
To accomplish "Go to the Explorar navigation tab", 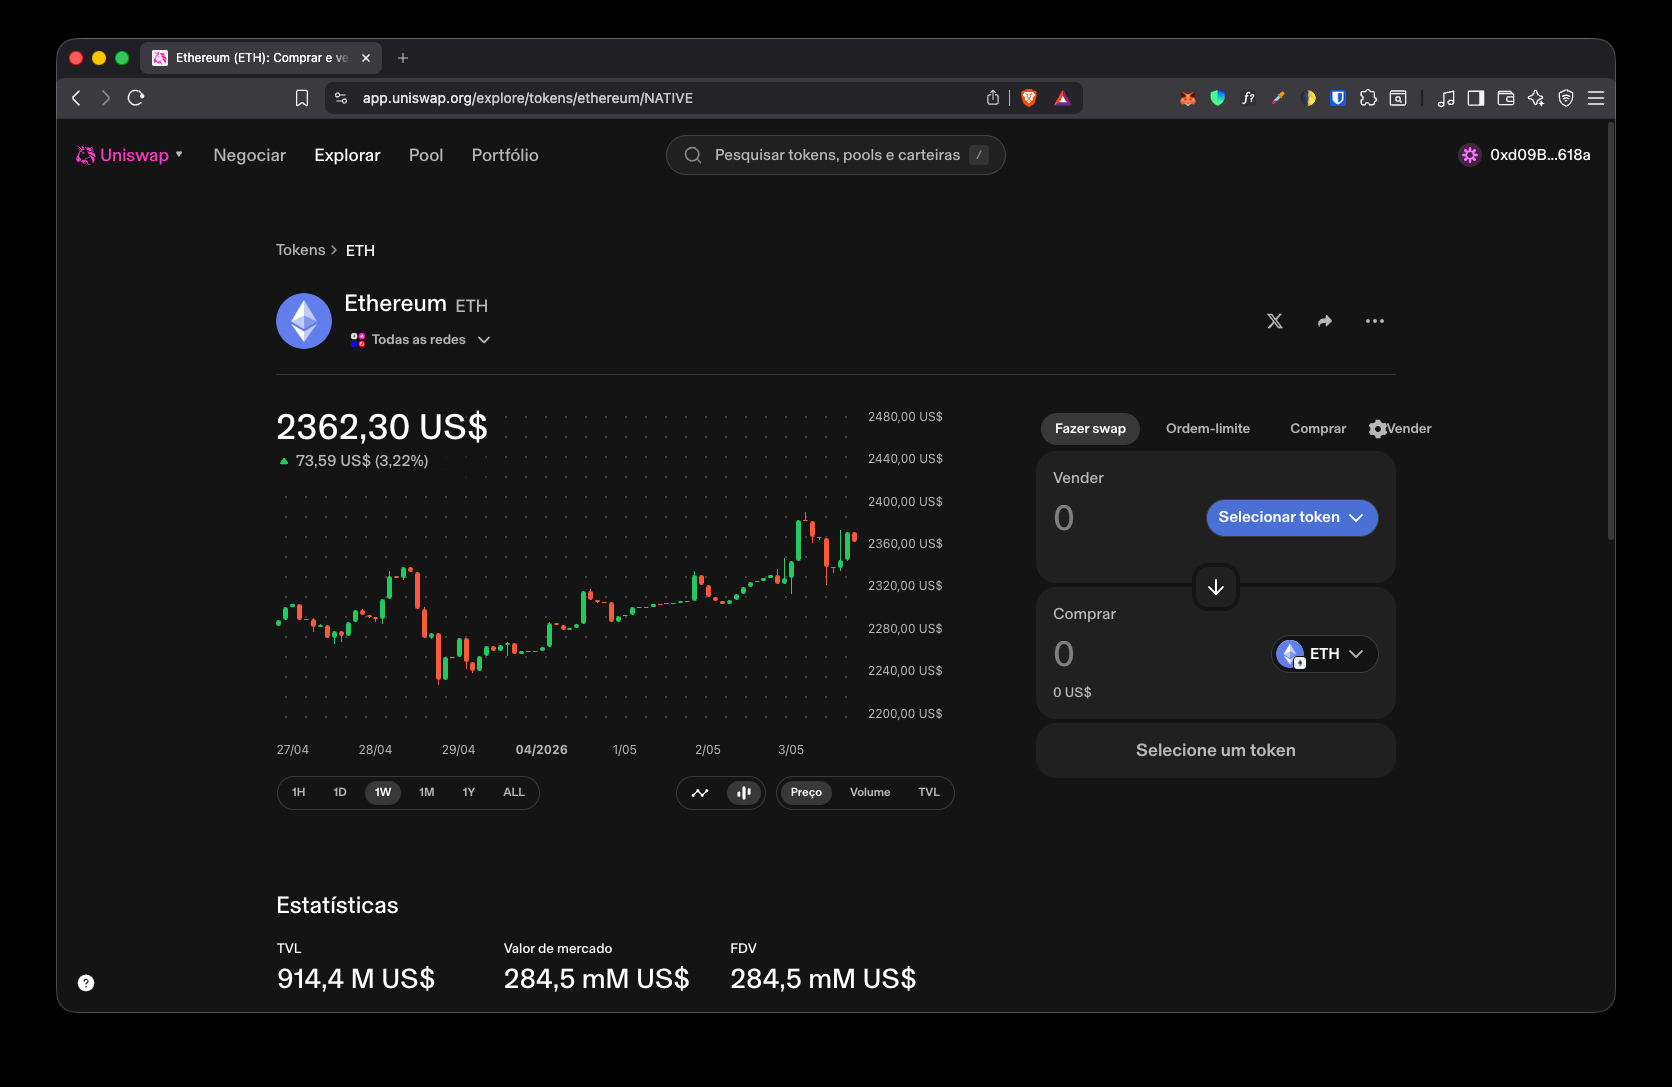I will coord(347,155).
